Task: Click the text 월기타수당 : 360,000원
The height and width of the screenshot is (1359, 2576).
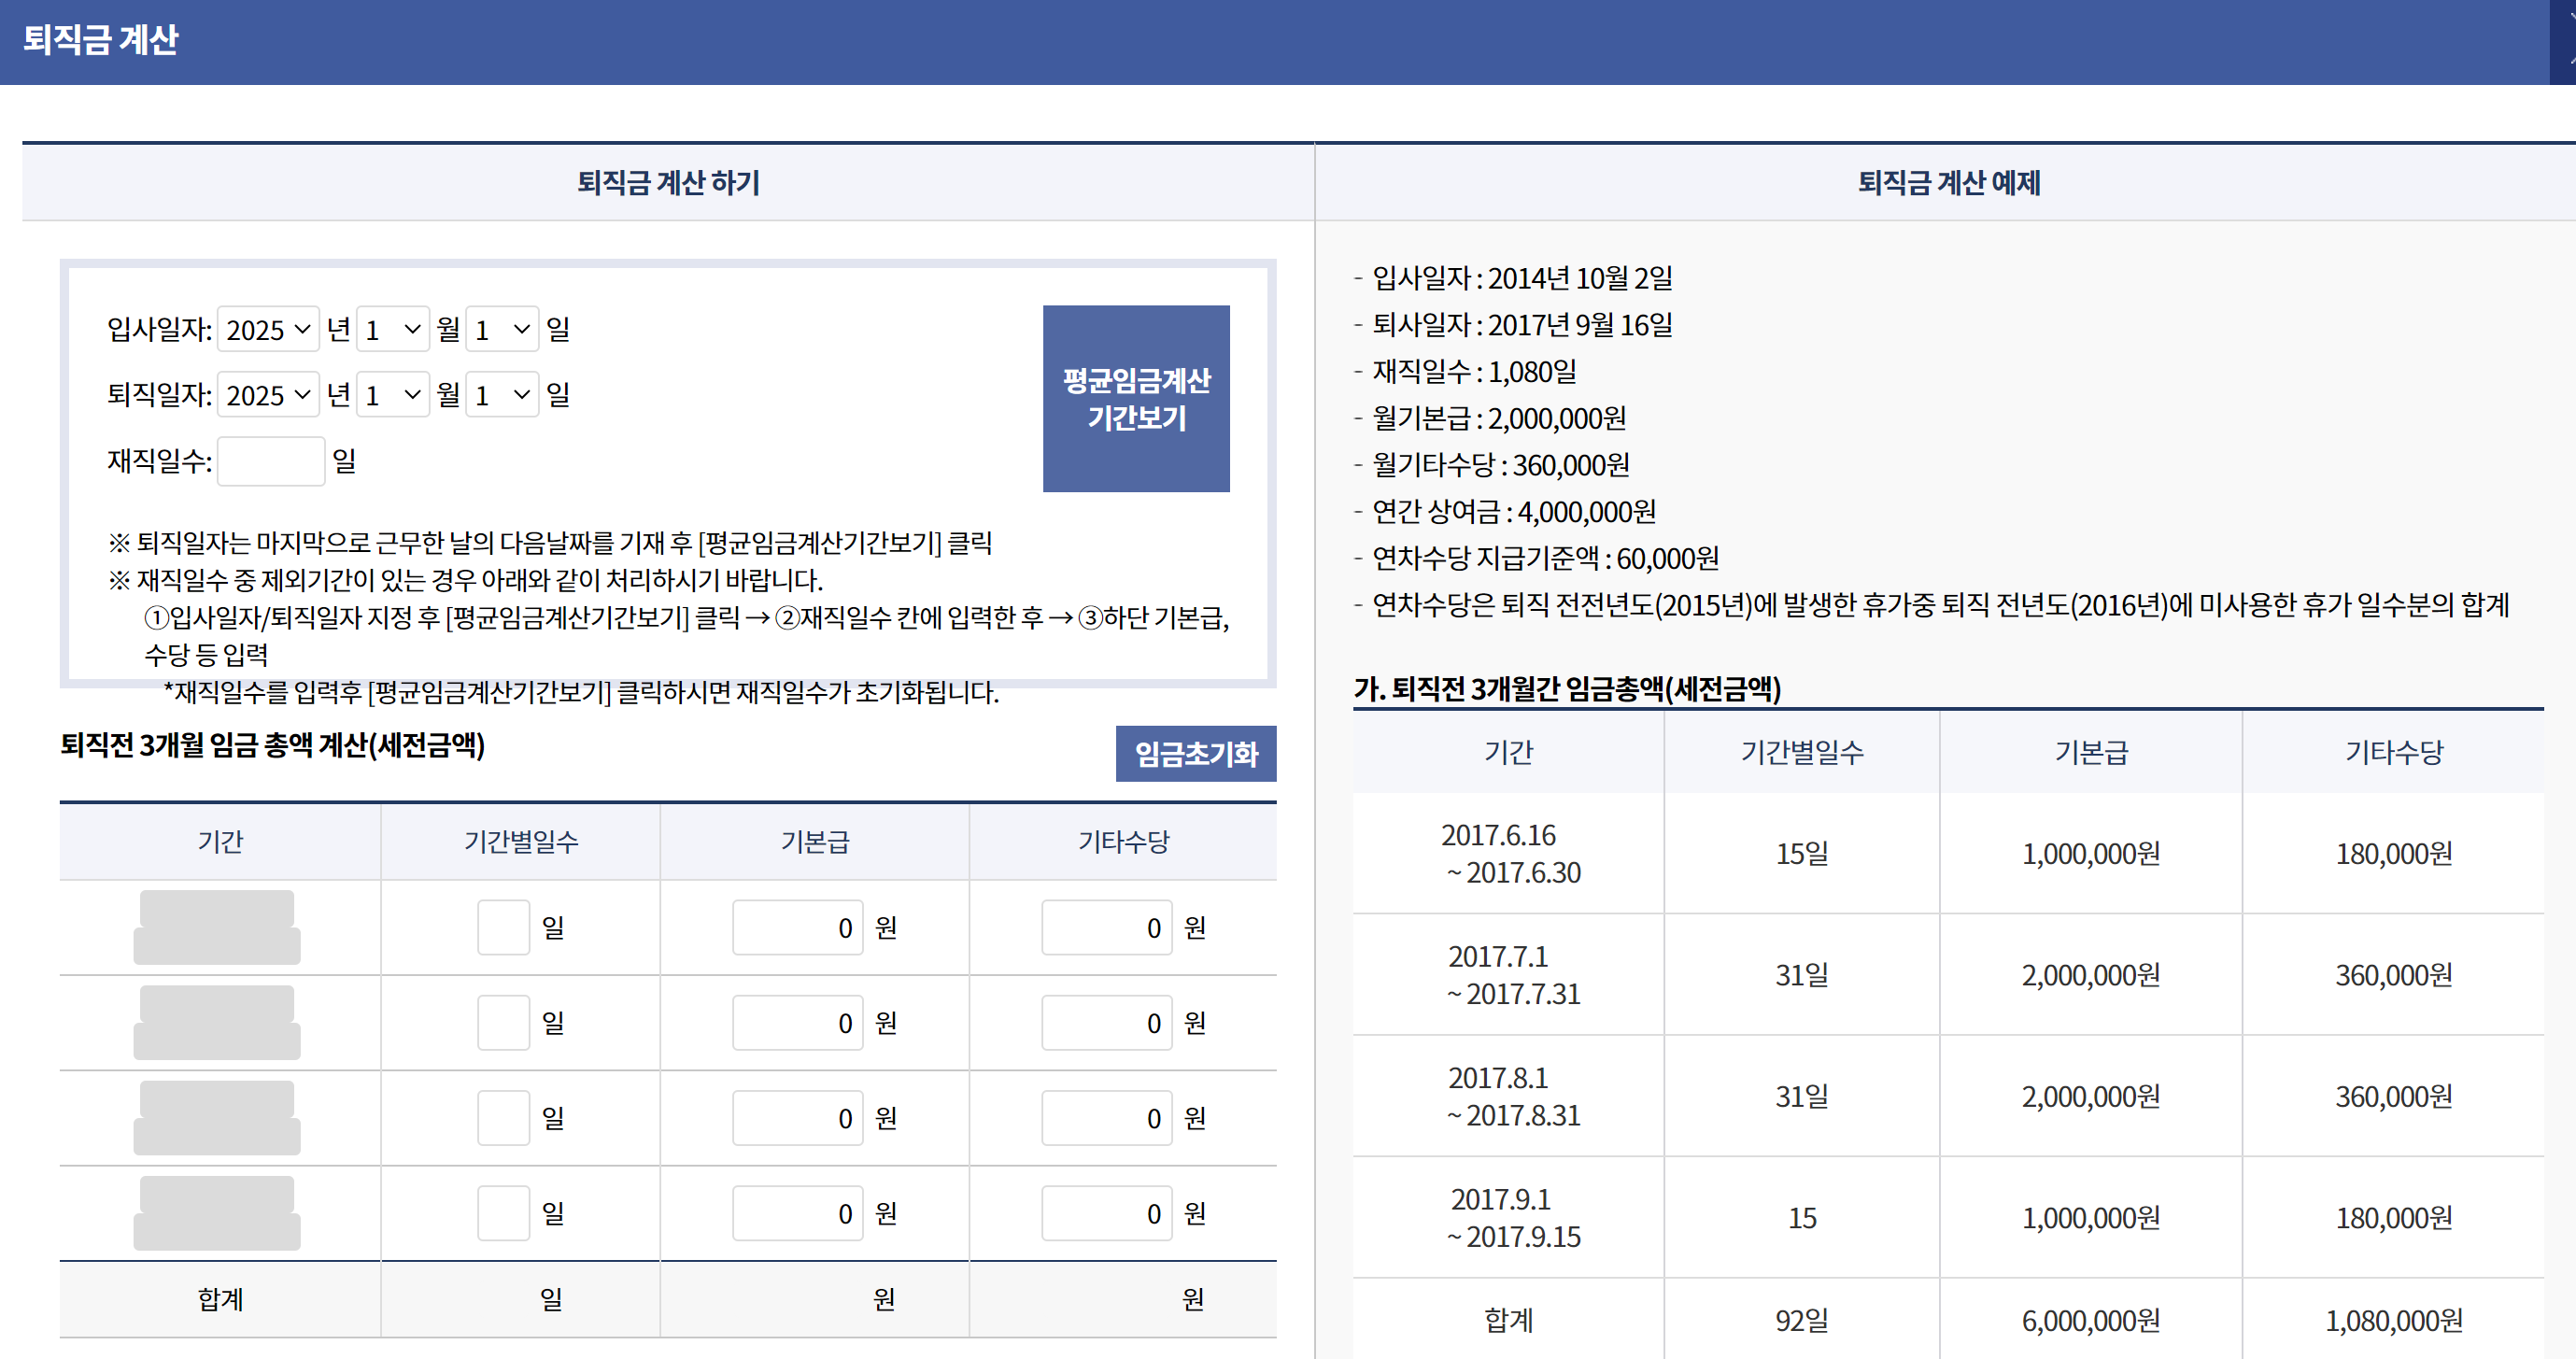Action: [1501, 464]
